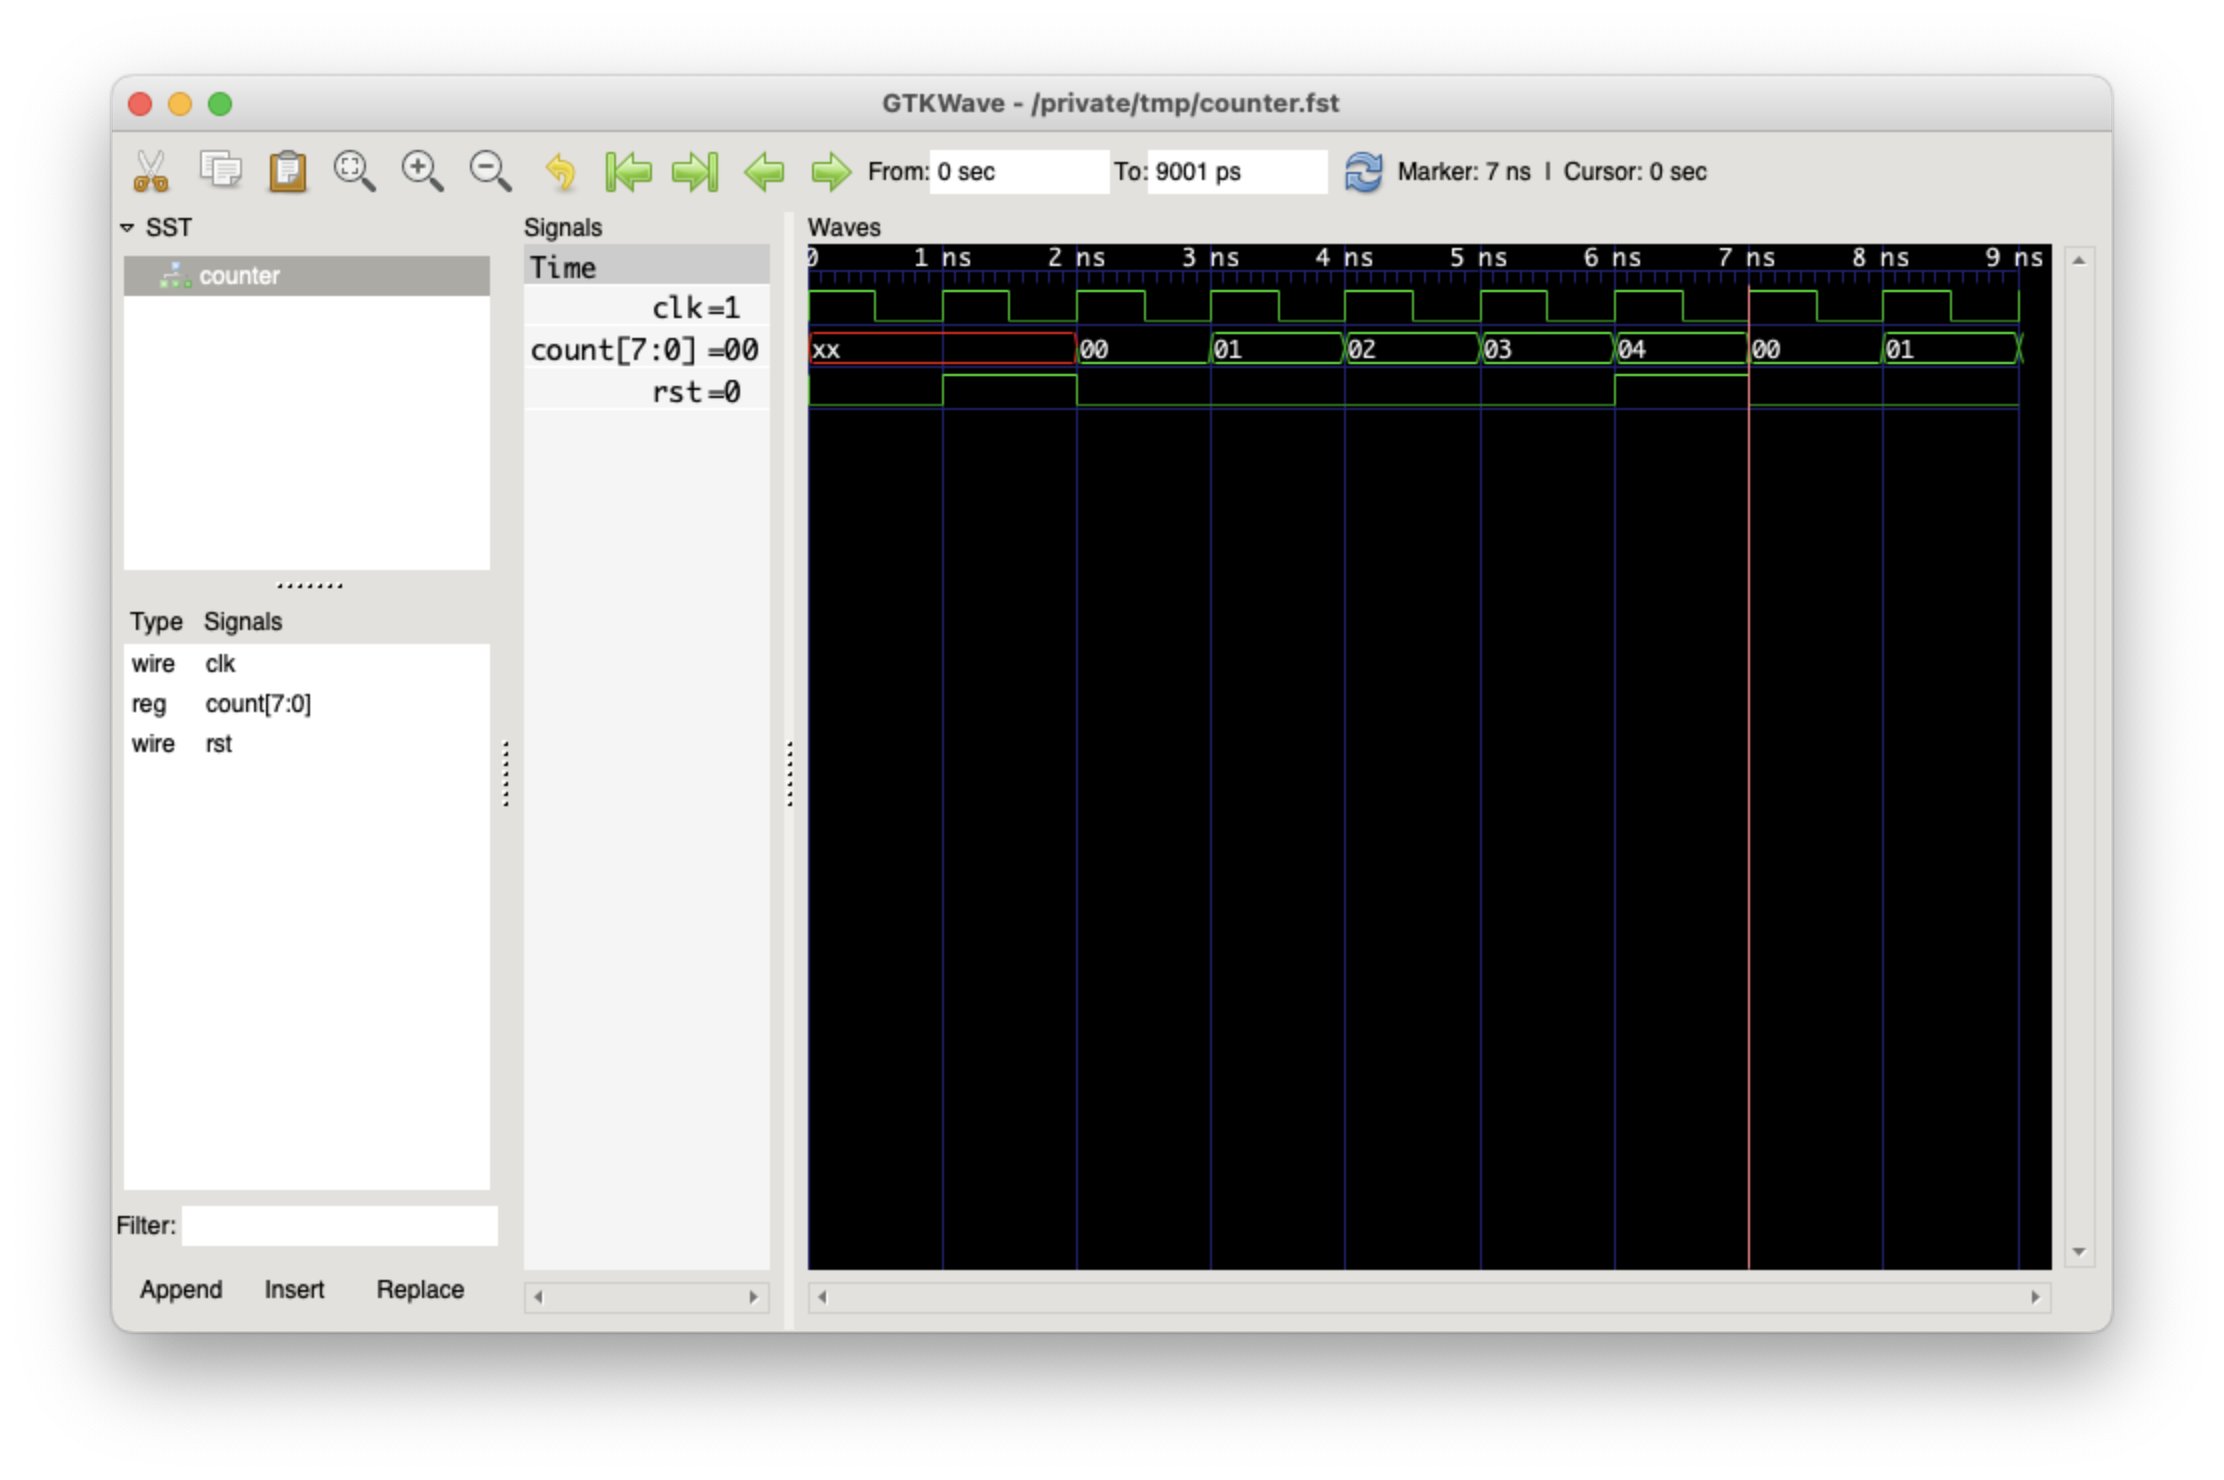
Task: Select the count[7:0] register signal
Action: coord(259,704)
